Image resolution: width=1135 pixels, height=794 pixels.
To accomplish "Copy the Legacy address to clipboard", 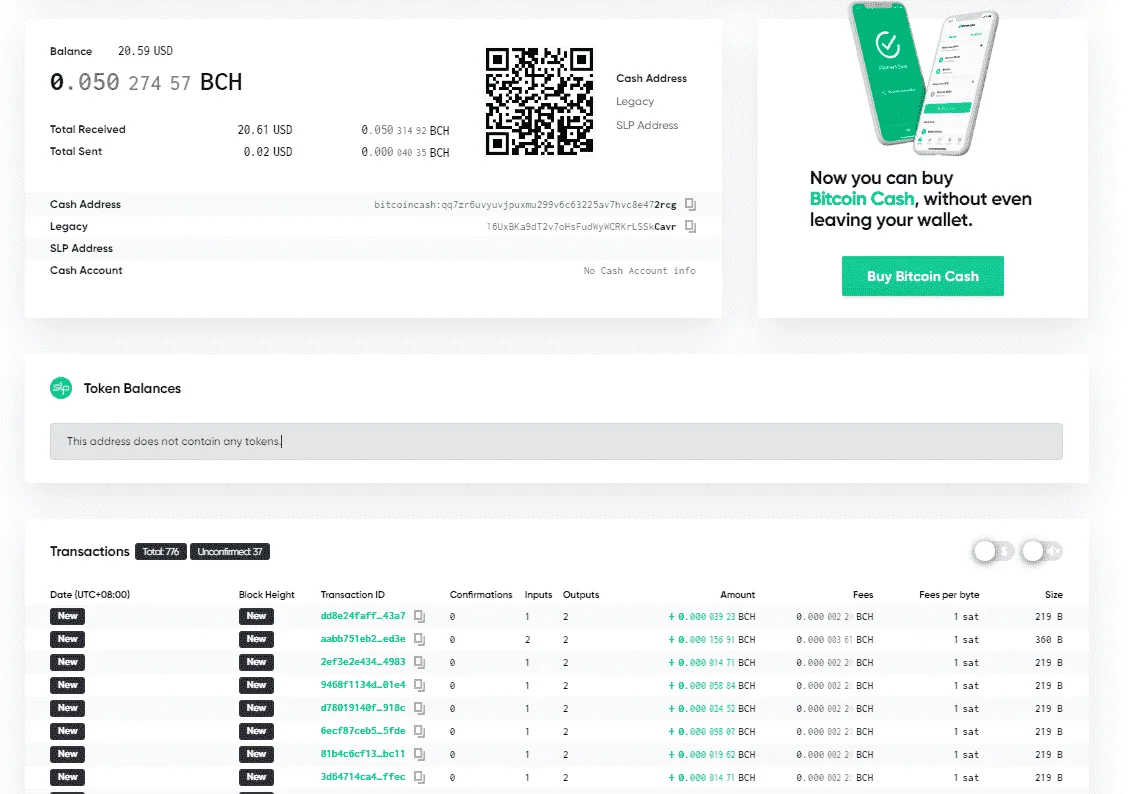I will [691, 227].
